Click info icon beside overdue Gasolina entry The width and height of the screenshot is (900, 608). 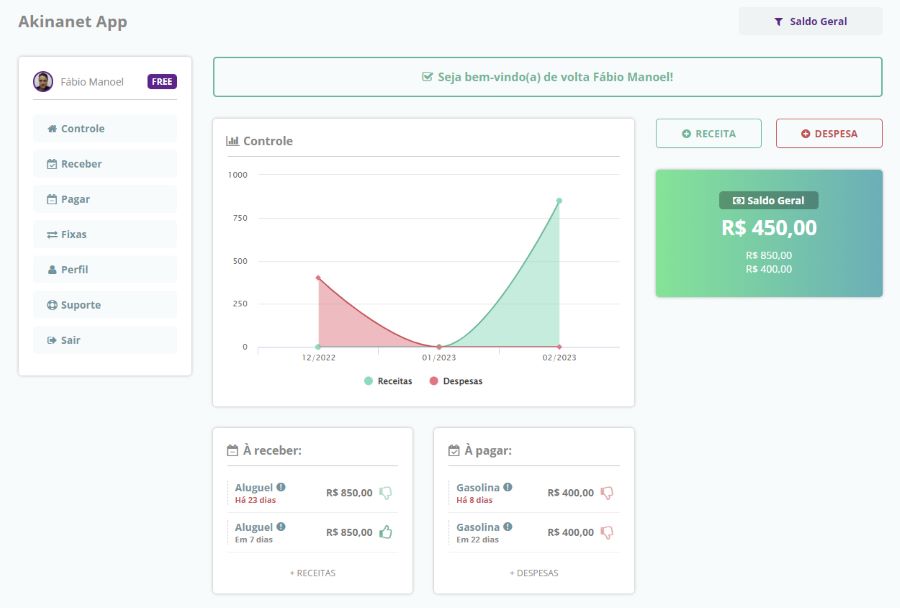coord(508,487)
